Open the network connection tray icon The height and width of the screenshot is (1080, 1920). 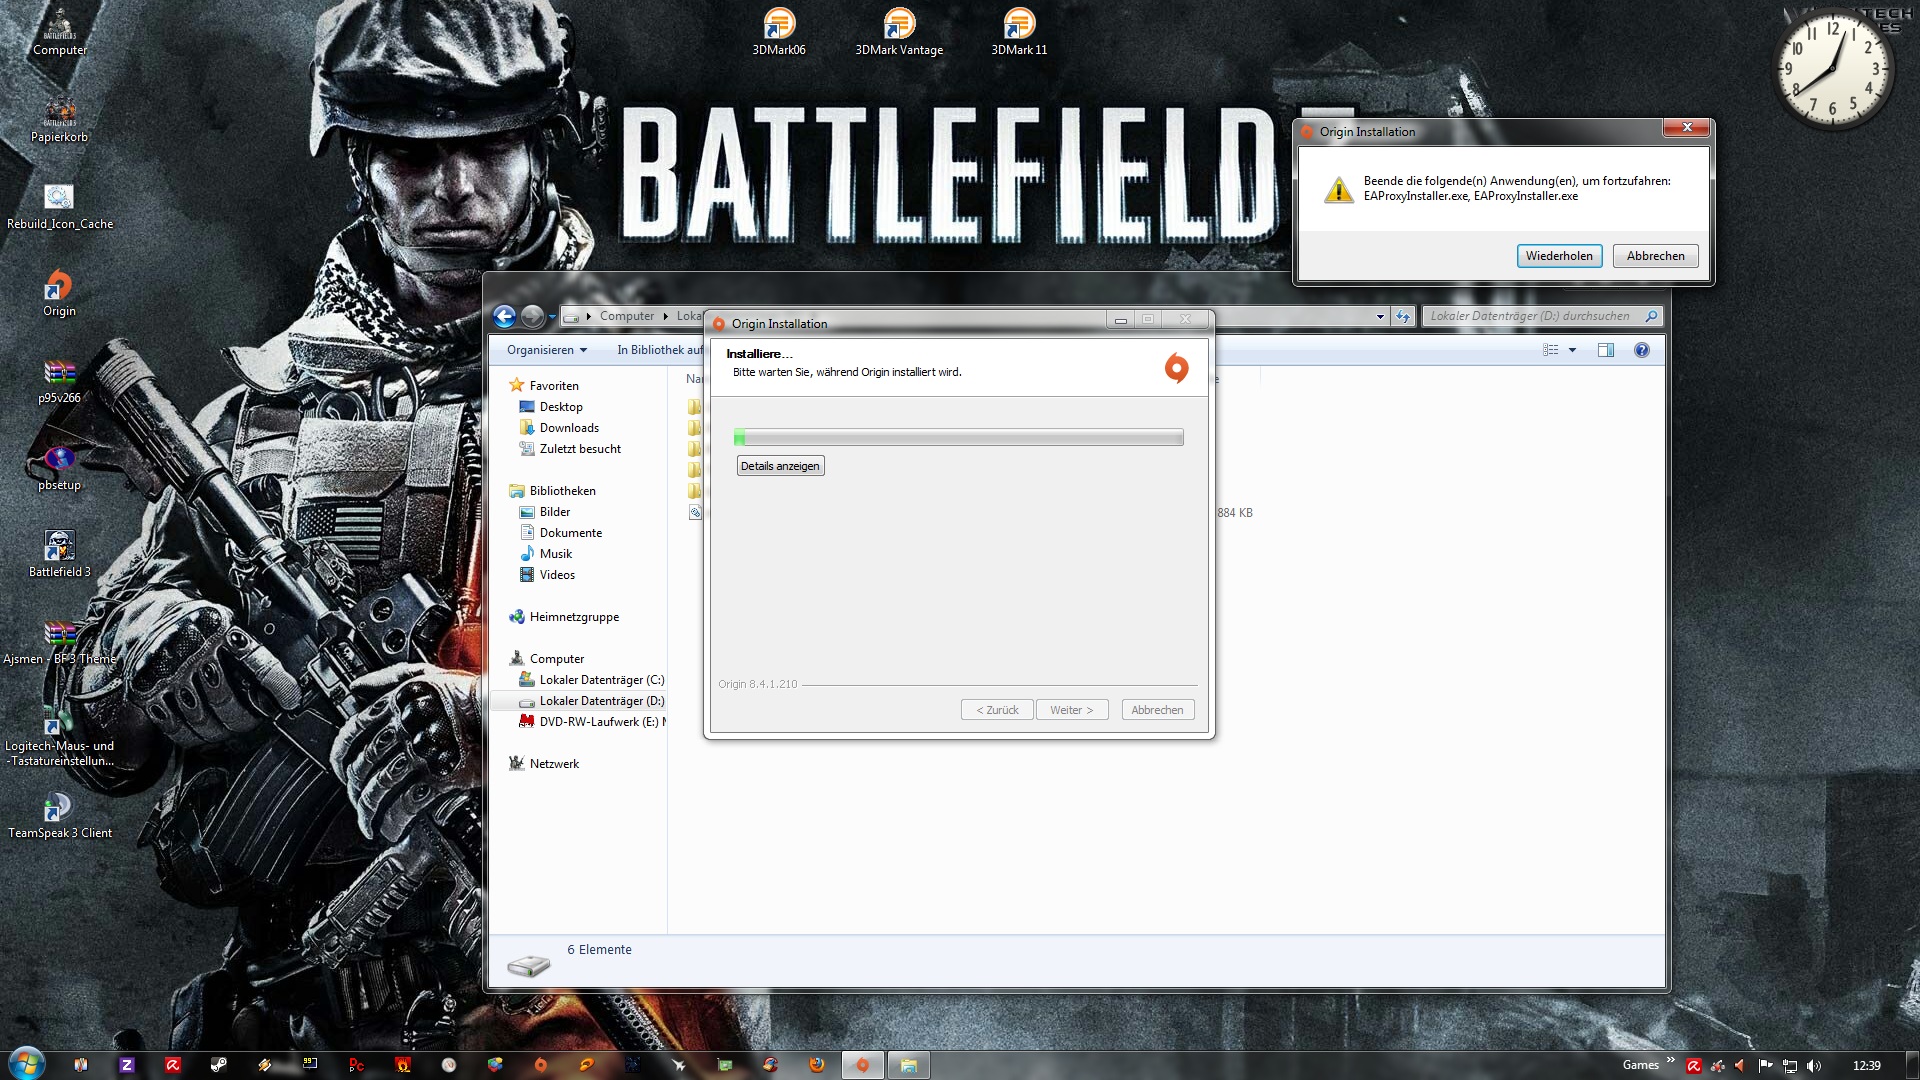click(x=1790, y=1066)
